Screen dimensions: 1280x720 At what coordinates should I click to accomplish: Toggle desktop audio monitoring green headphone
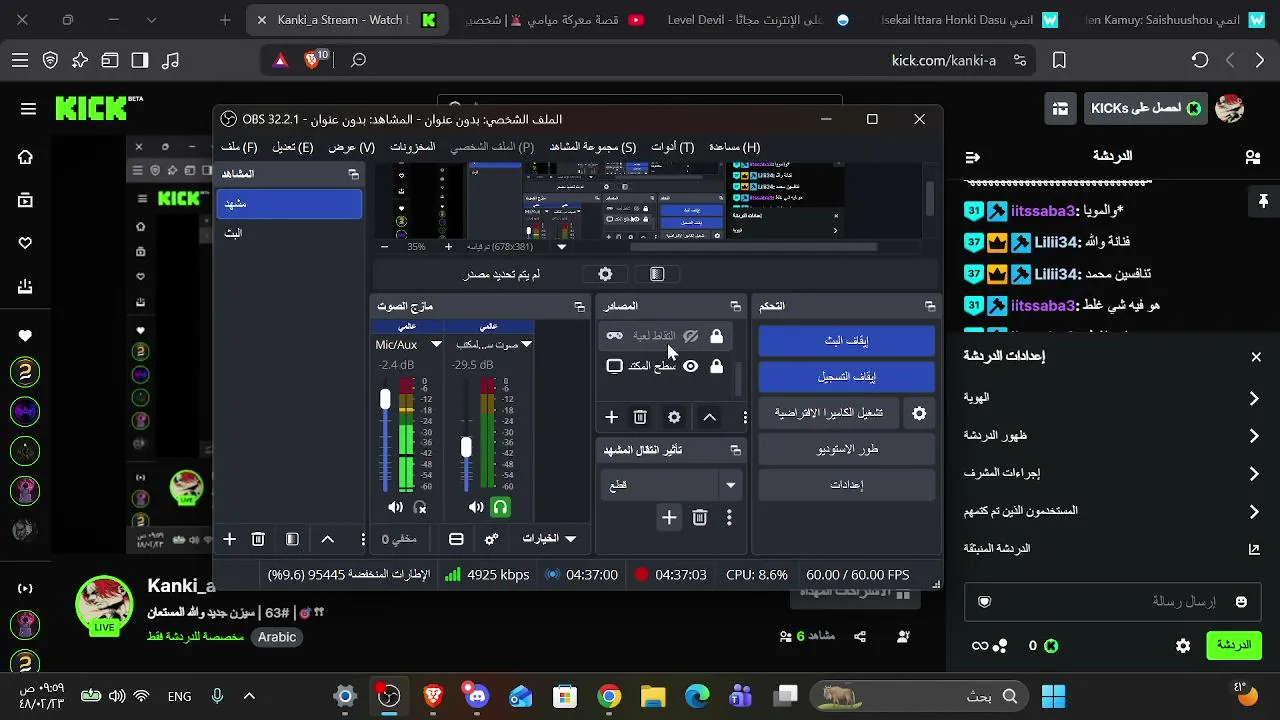(x=500, y=508)
